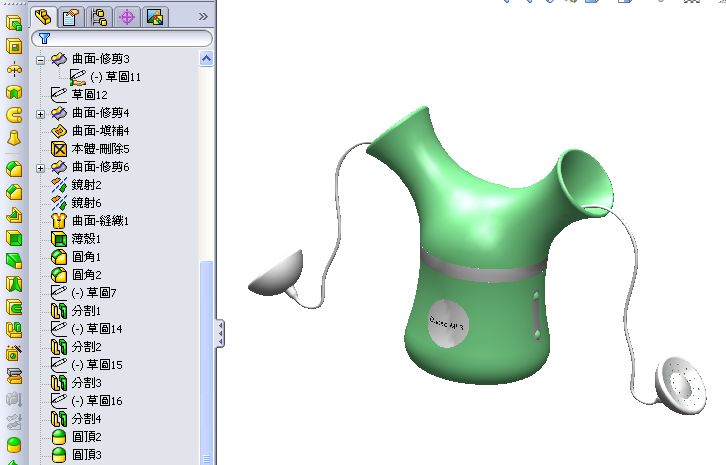Viewport: 726px width, 465px height.
Task: Click the 曲面-填補4 fill surface icon
Action: point(59,131)
